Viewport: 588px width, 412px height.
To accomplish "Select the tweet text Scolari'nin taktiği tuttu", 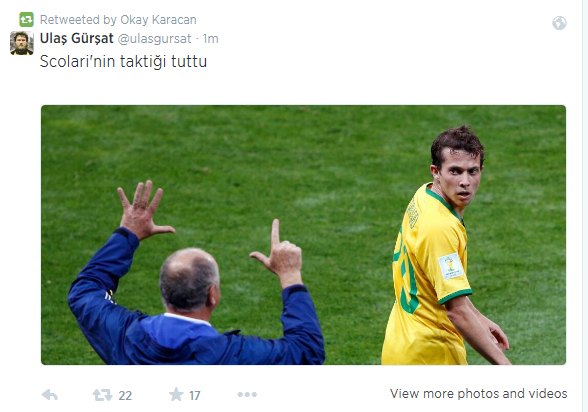I will tap(123, 61).
